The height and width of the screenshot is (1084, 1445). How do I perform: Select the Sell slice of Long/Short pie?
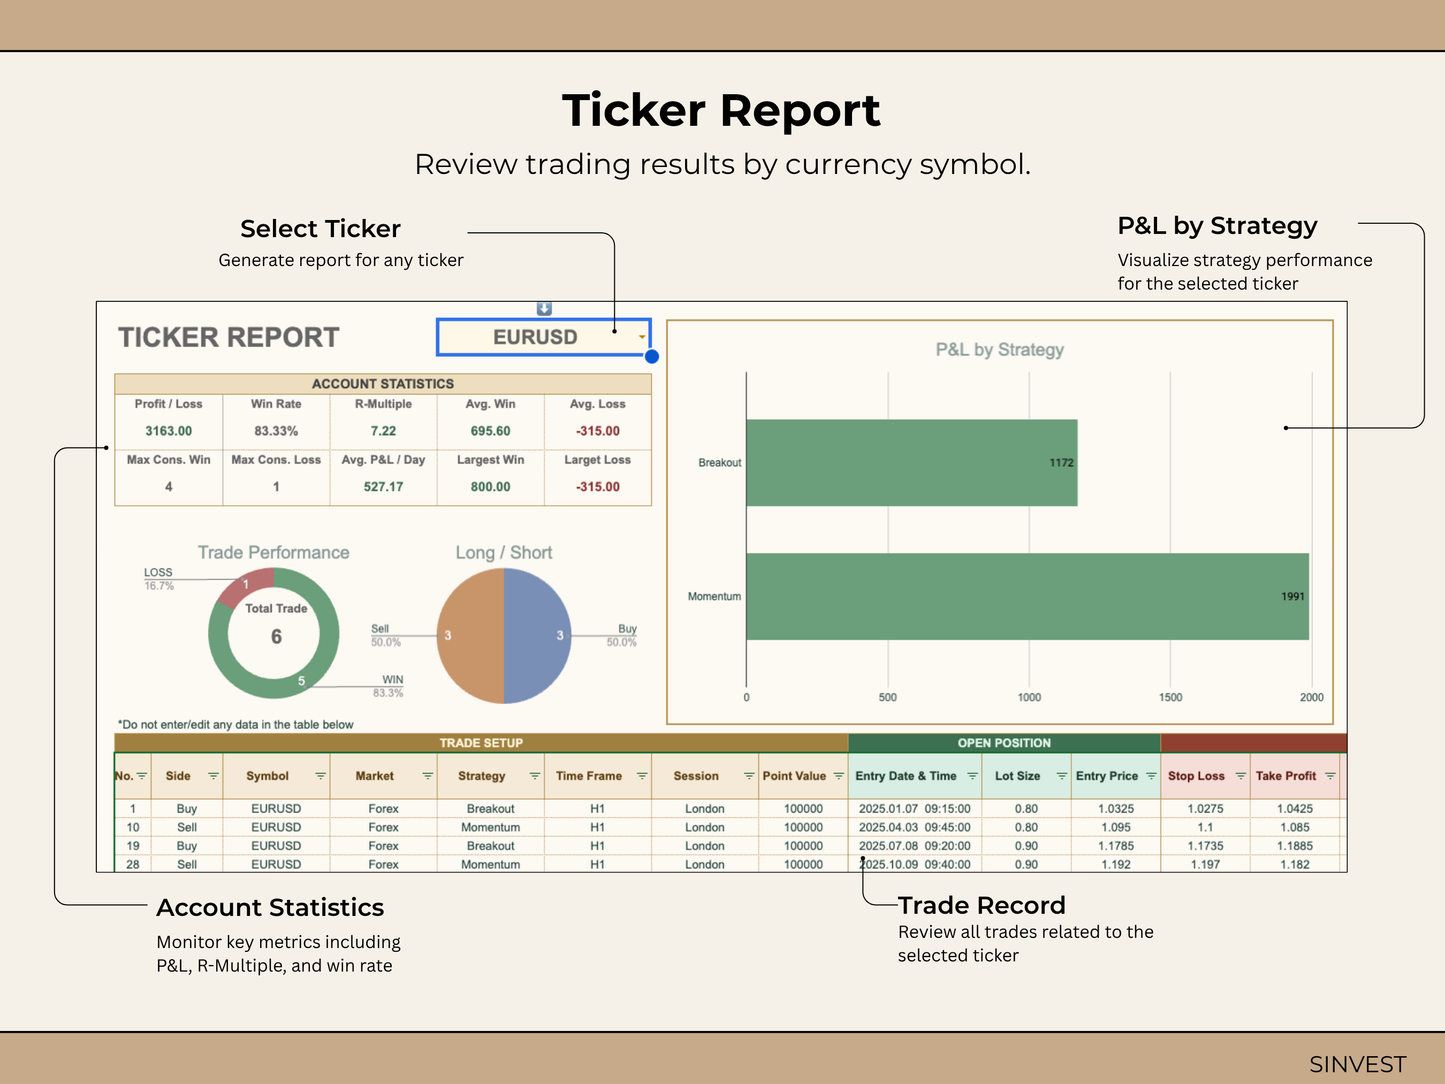pos(471,636)
